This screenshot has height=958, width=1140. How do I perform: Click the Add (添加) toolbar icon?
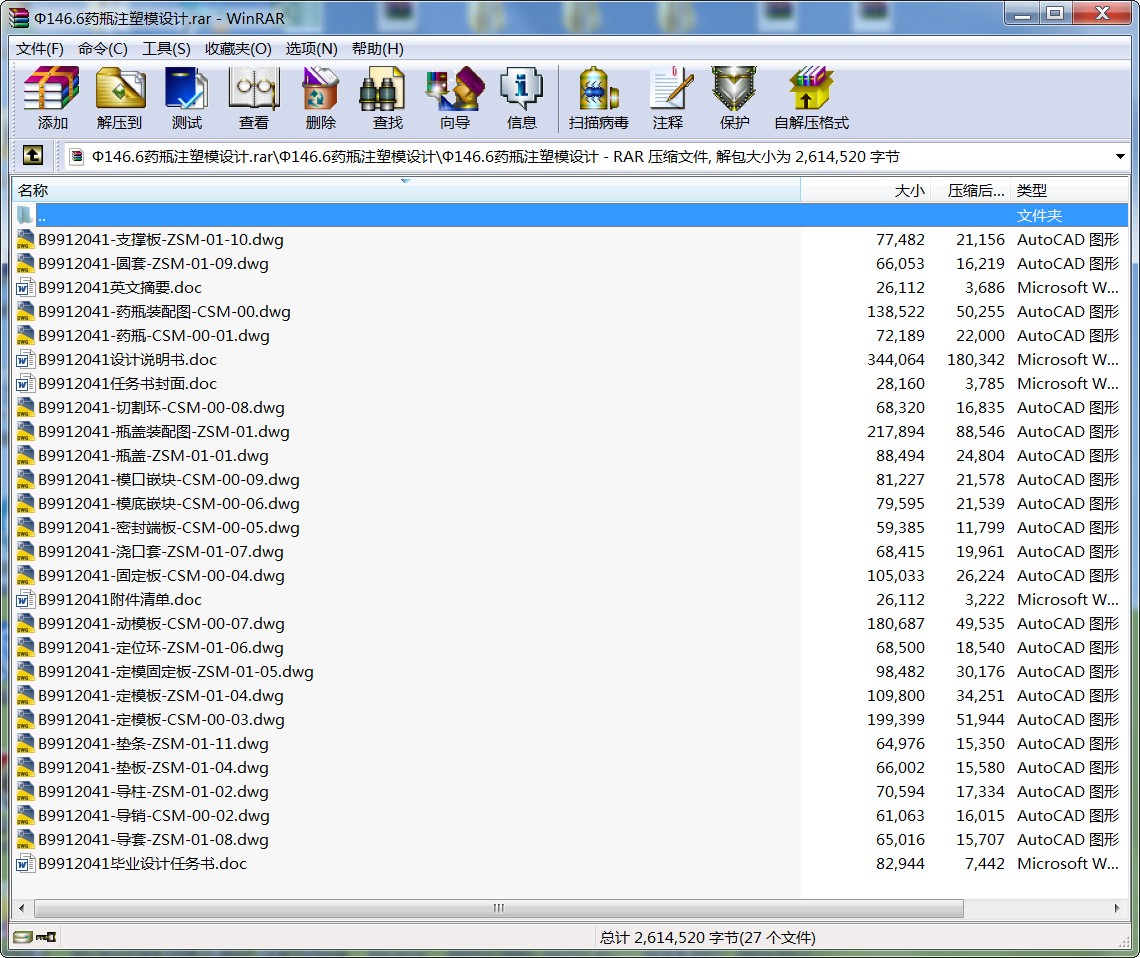52,98
